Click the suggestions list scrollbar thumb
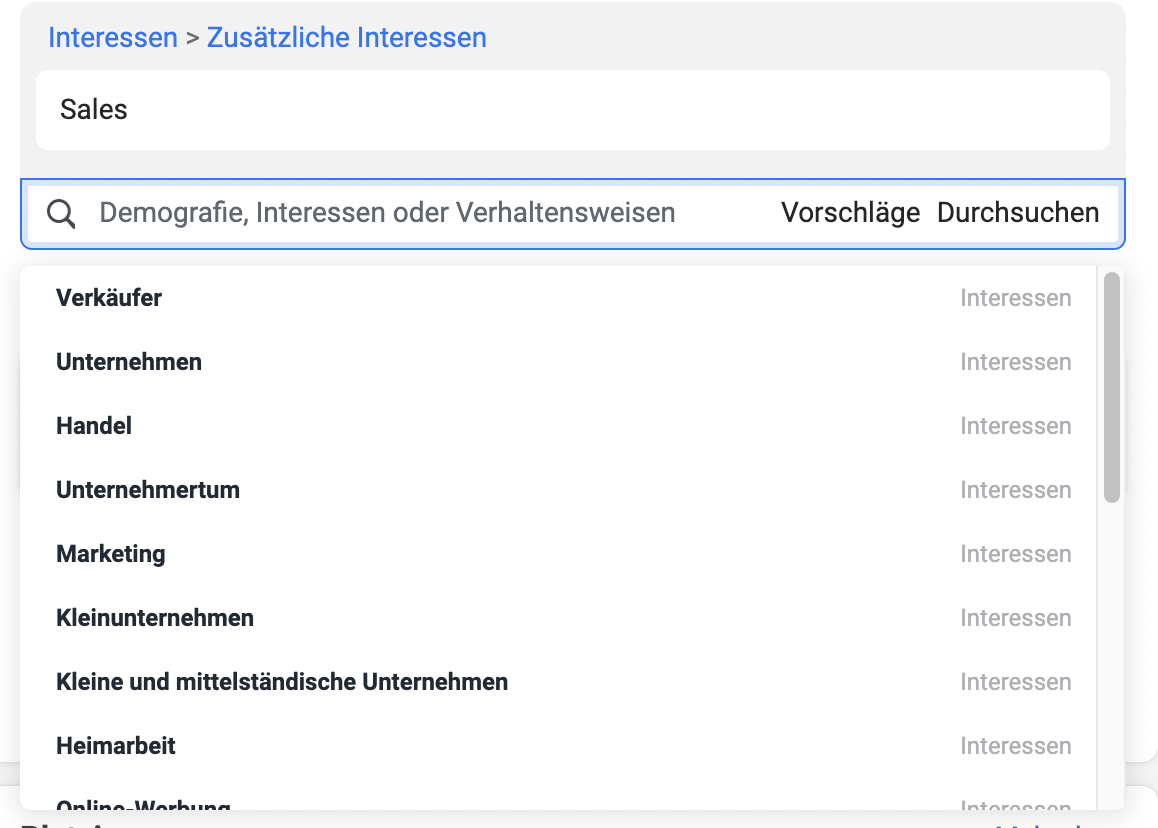 [x=1111, y=387]
